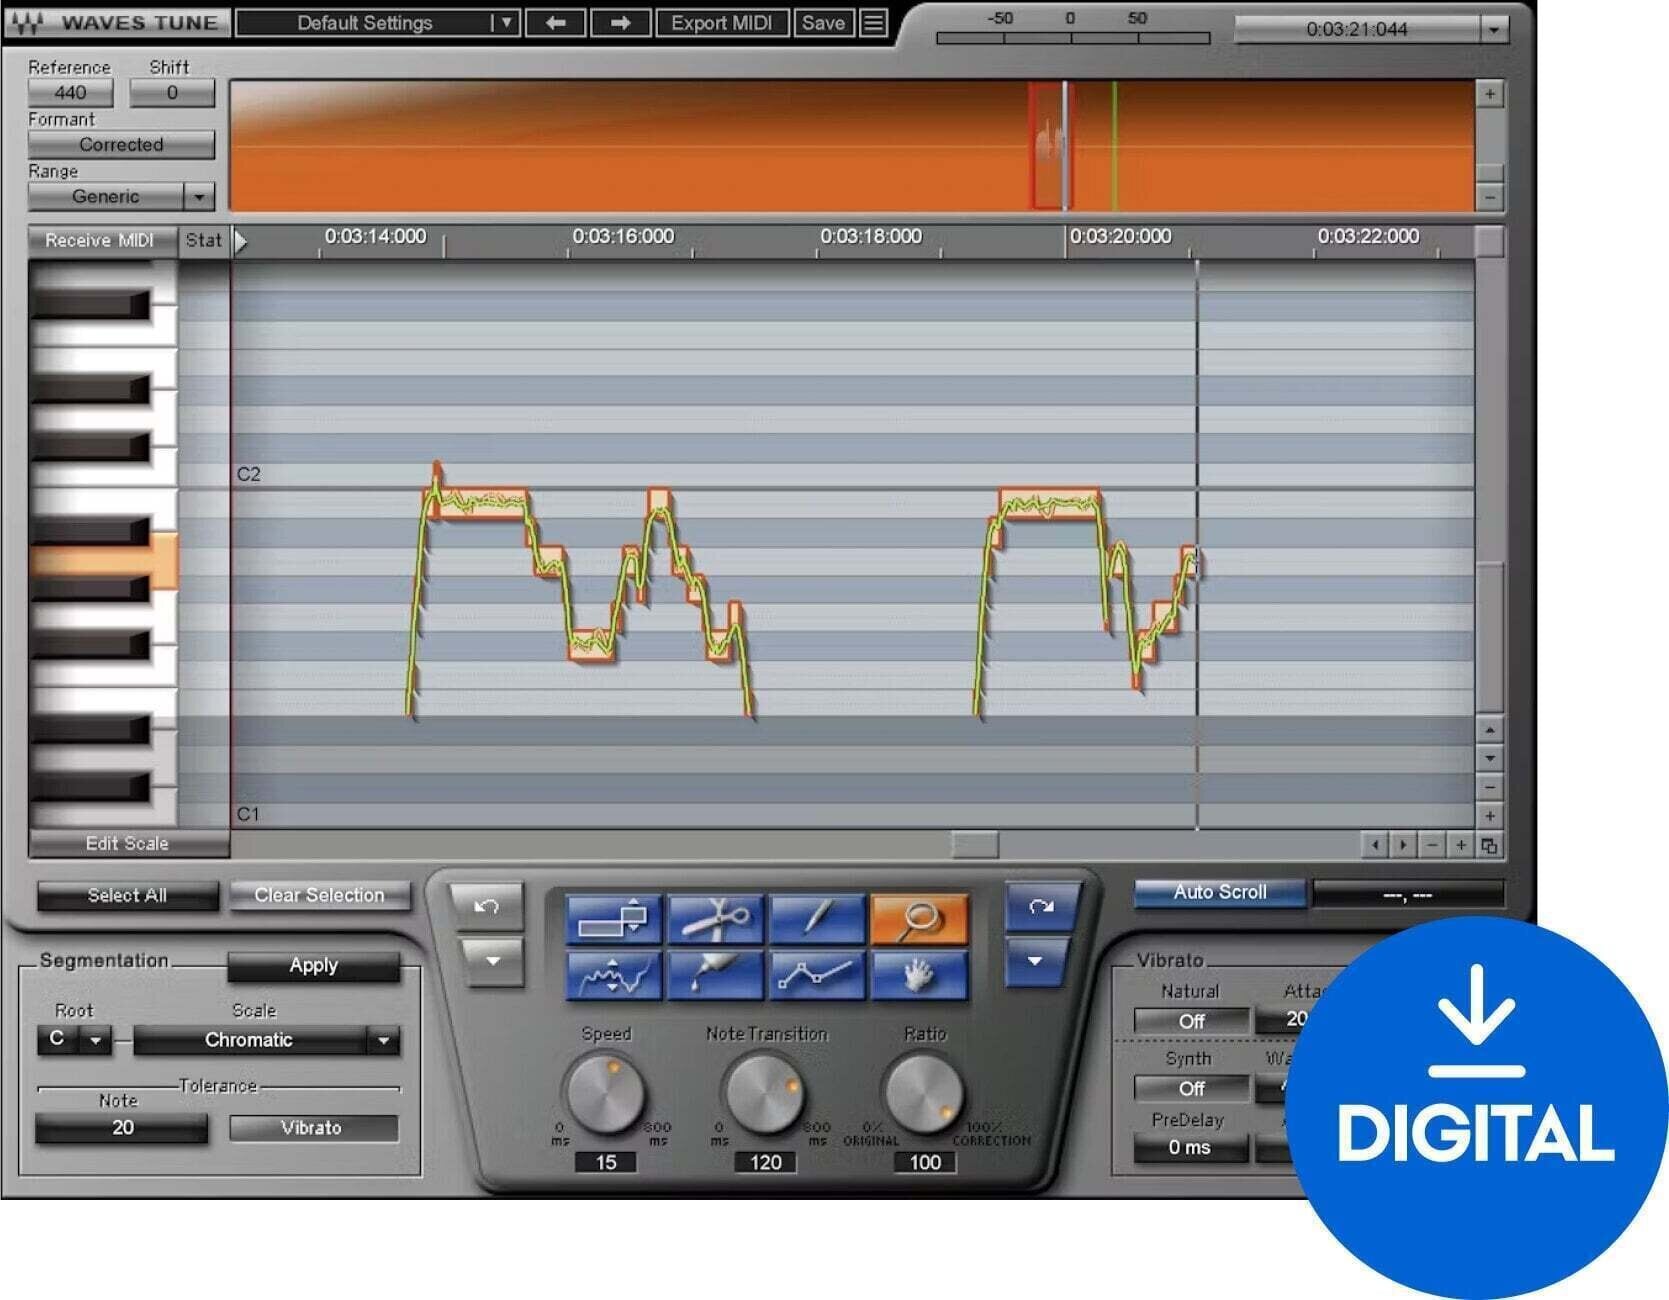The height and width of the screenshot is (1300, 1669).
Task: Click the Export MIDI button
Action: pos(722,23)
